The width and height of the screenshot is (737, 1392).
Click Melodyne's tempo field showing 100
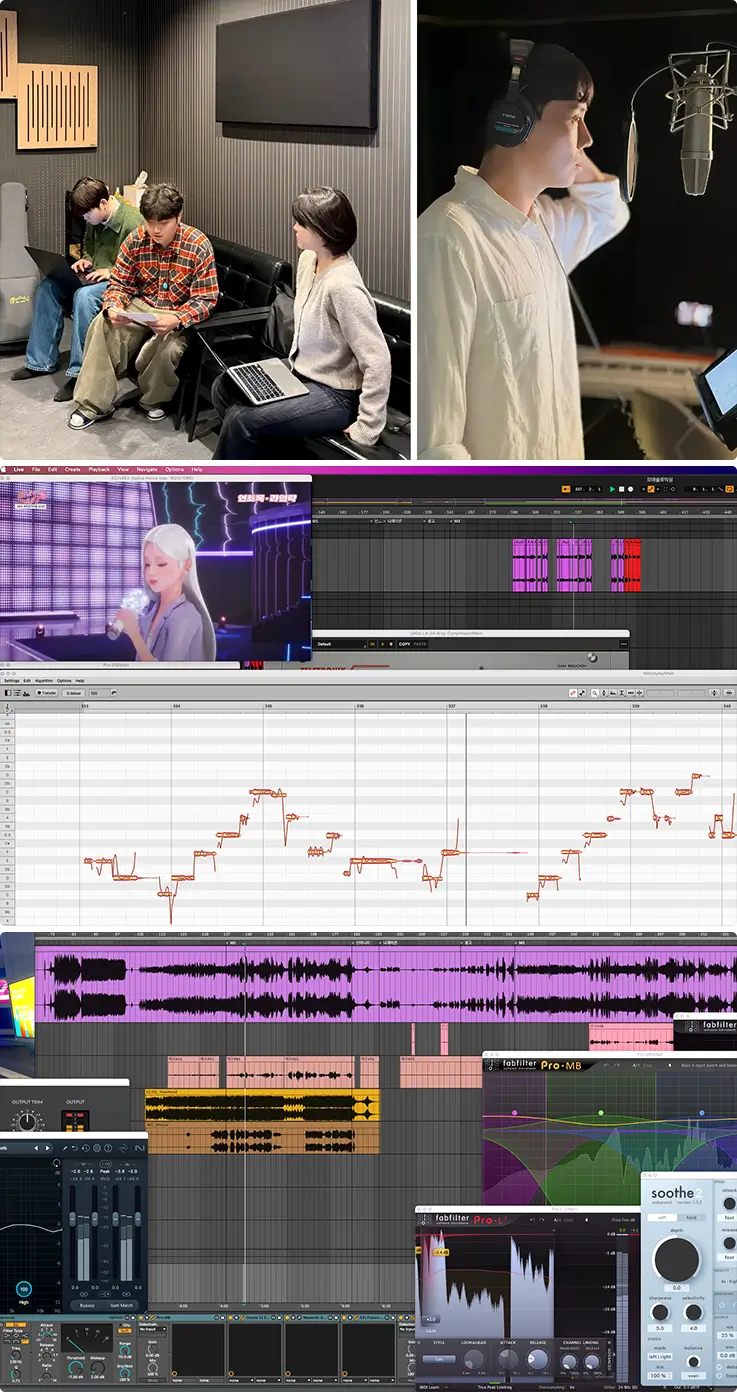99,693
